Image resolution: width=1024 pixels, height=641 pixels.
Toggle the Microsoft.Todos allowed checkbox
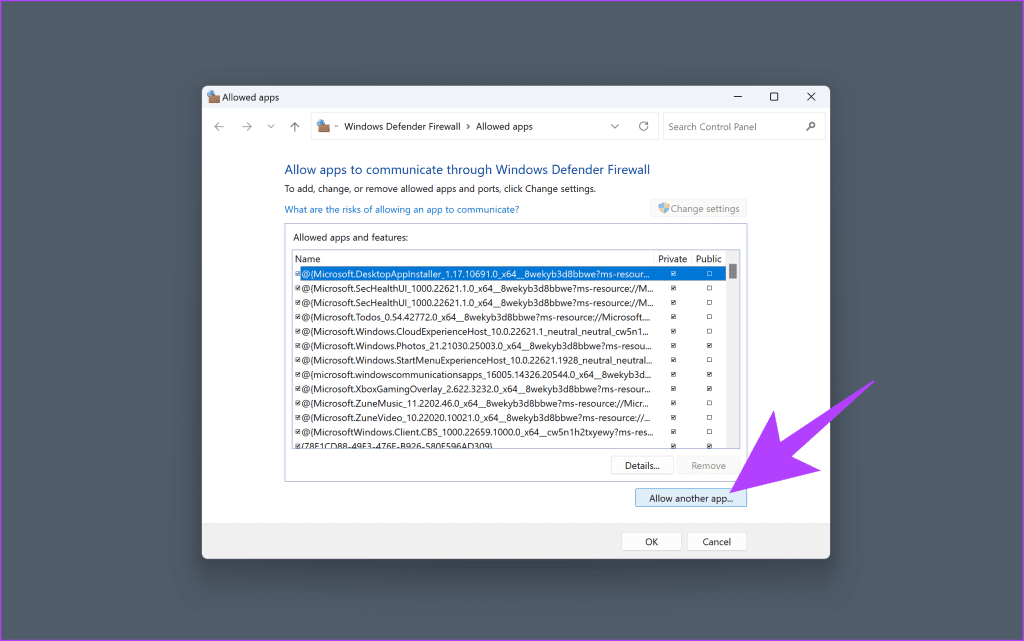(298, 317)
